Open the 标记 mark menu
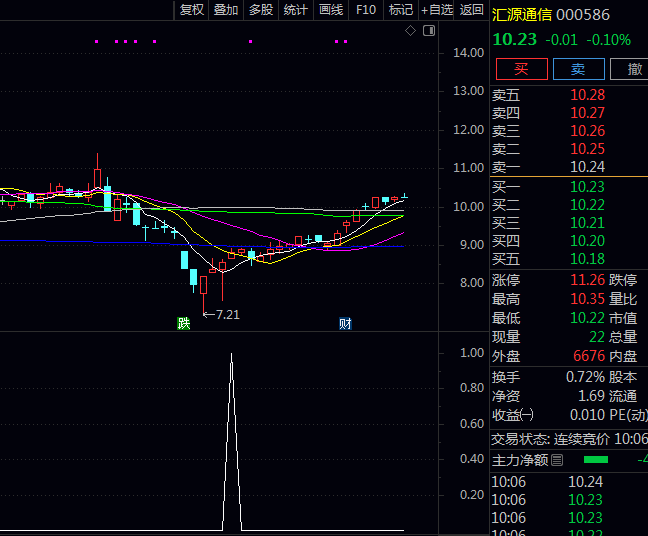648x536 pixels. pyautogui.click(x=400, y=10)
